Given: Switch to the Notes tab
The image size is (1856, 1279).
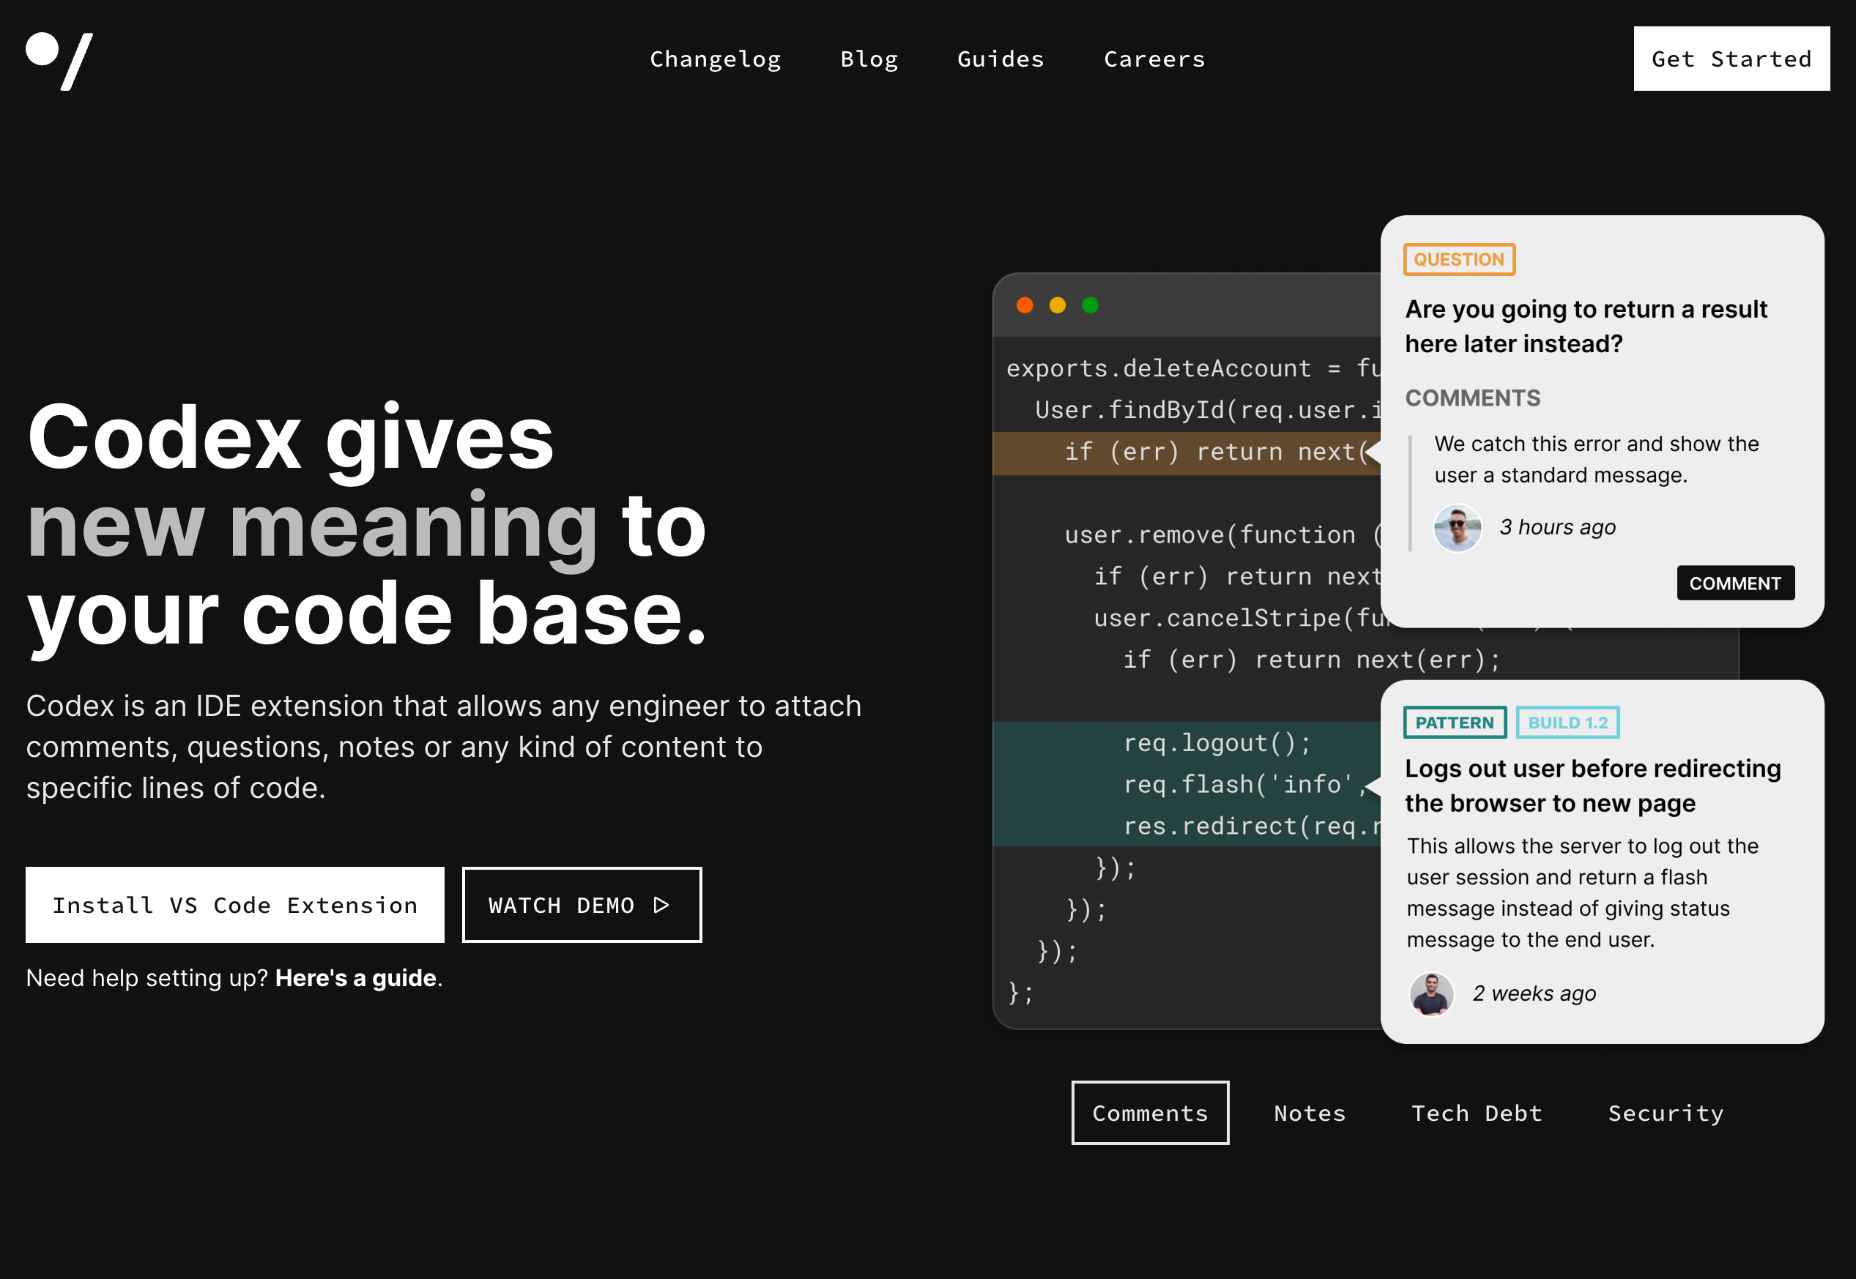Looking at the screenshot, I should pyautogui.click(x=1310, y=1113).
